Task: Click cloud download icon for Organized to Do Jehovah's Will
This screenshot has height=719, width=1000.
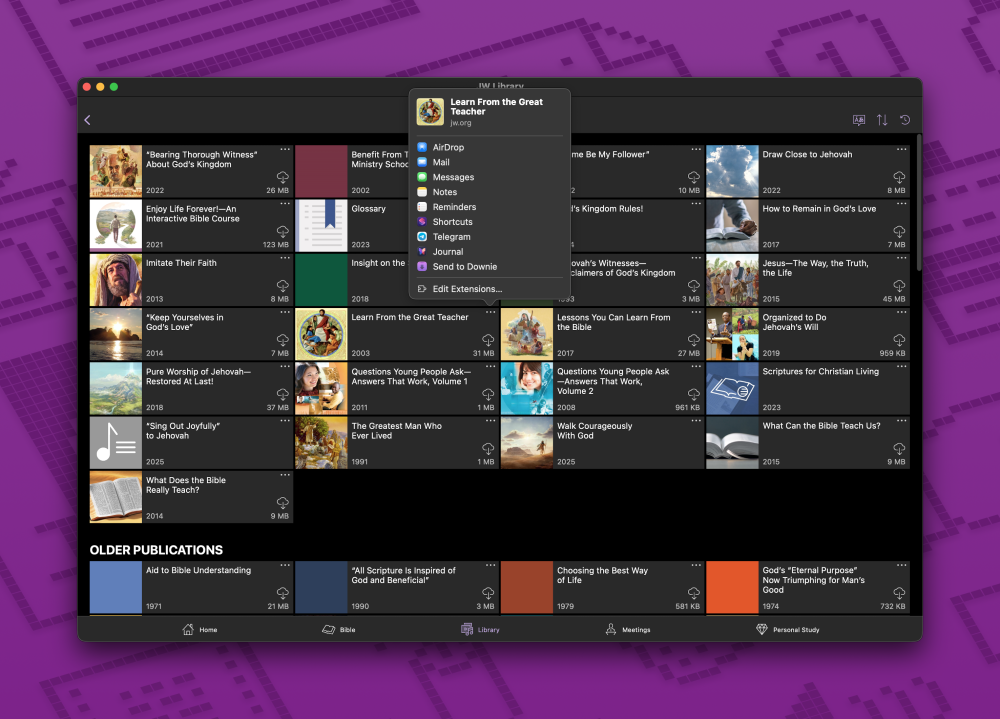Action: click(x=899, y=340)
